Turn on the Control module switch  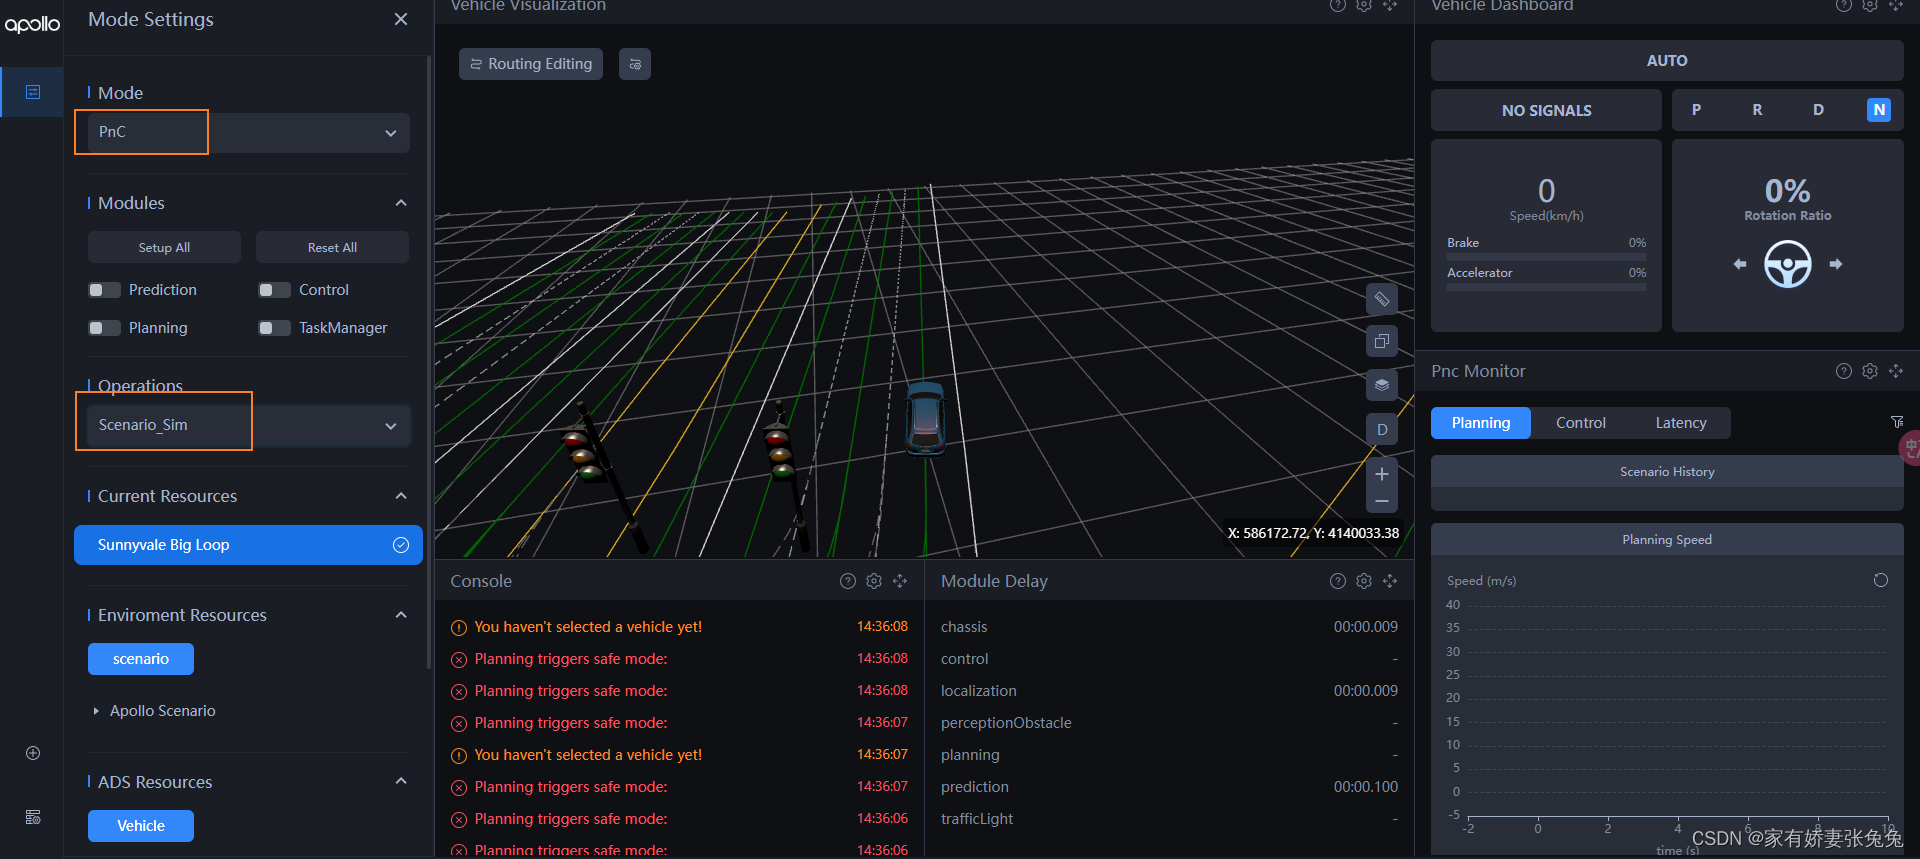[x=274, y=290]
